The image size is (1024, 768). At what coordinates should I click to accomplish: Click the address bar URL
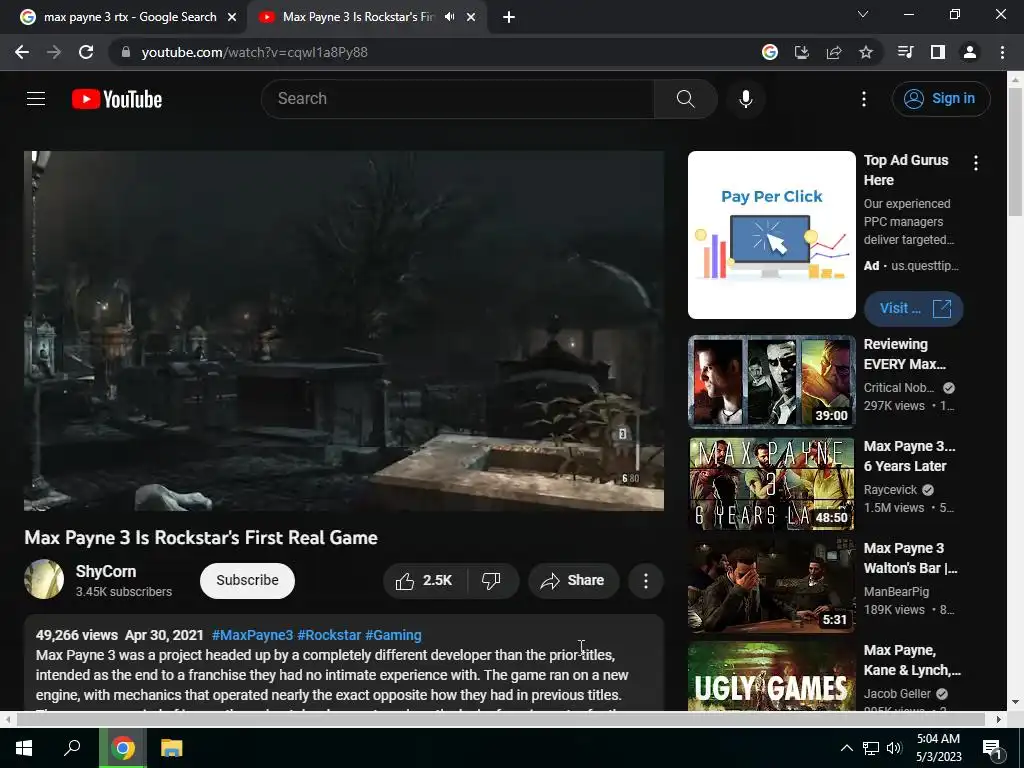[254, 52]
